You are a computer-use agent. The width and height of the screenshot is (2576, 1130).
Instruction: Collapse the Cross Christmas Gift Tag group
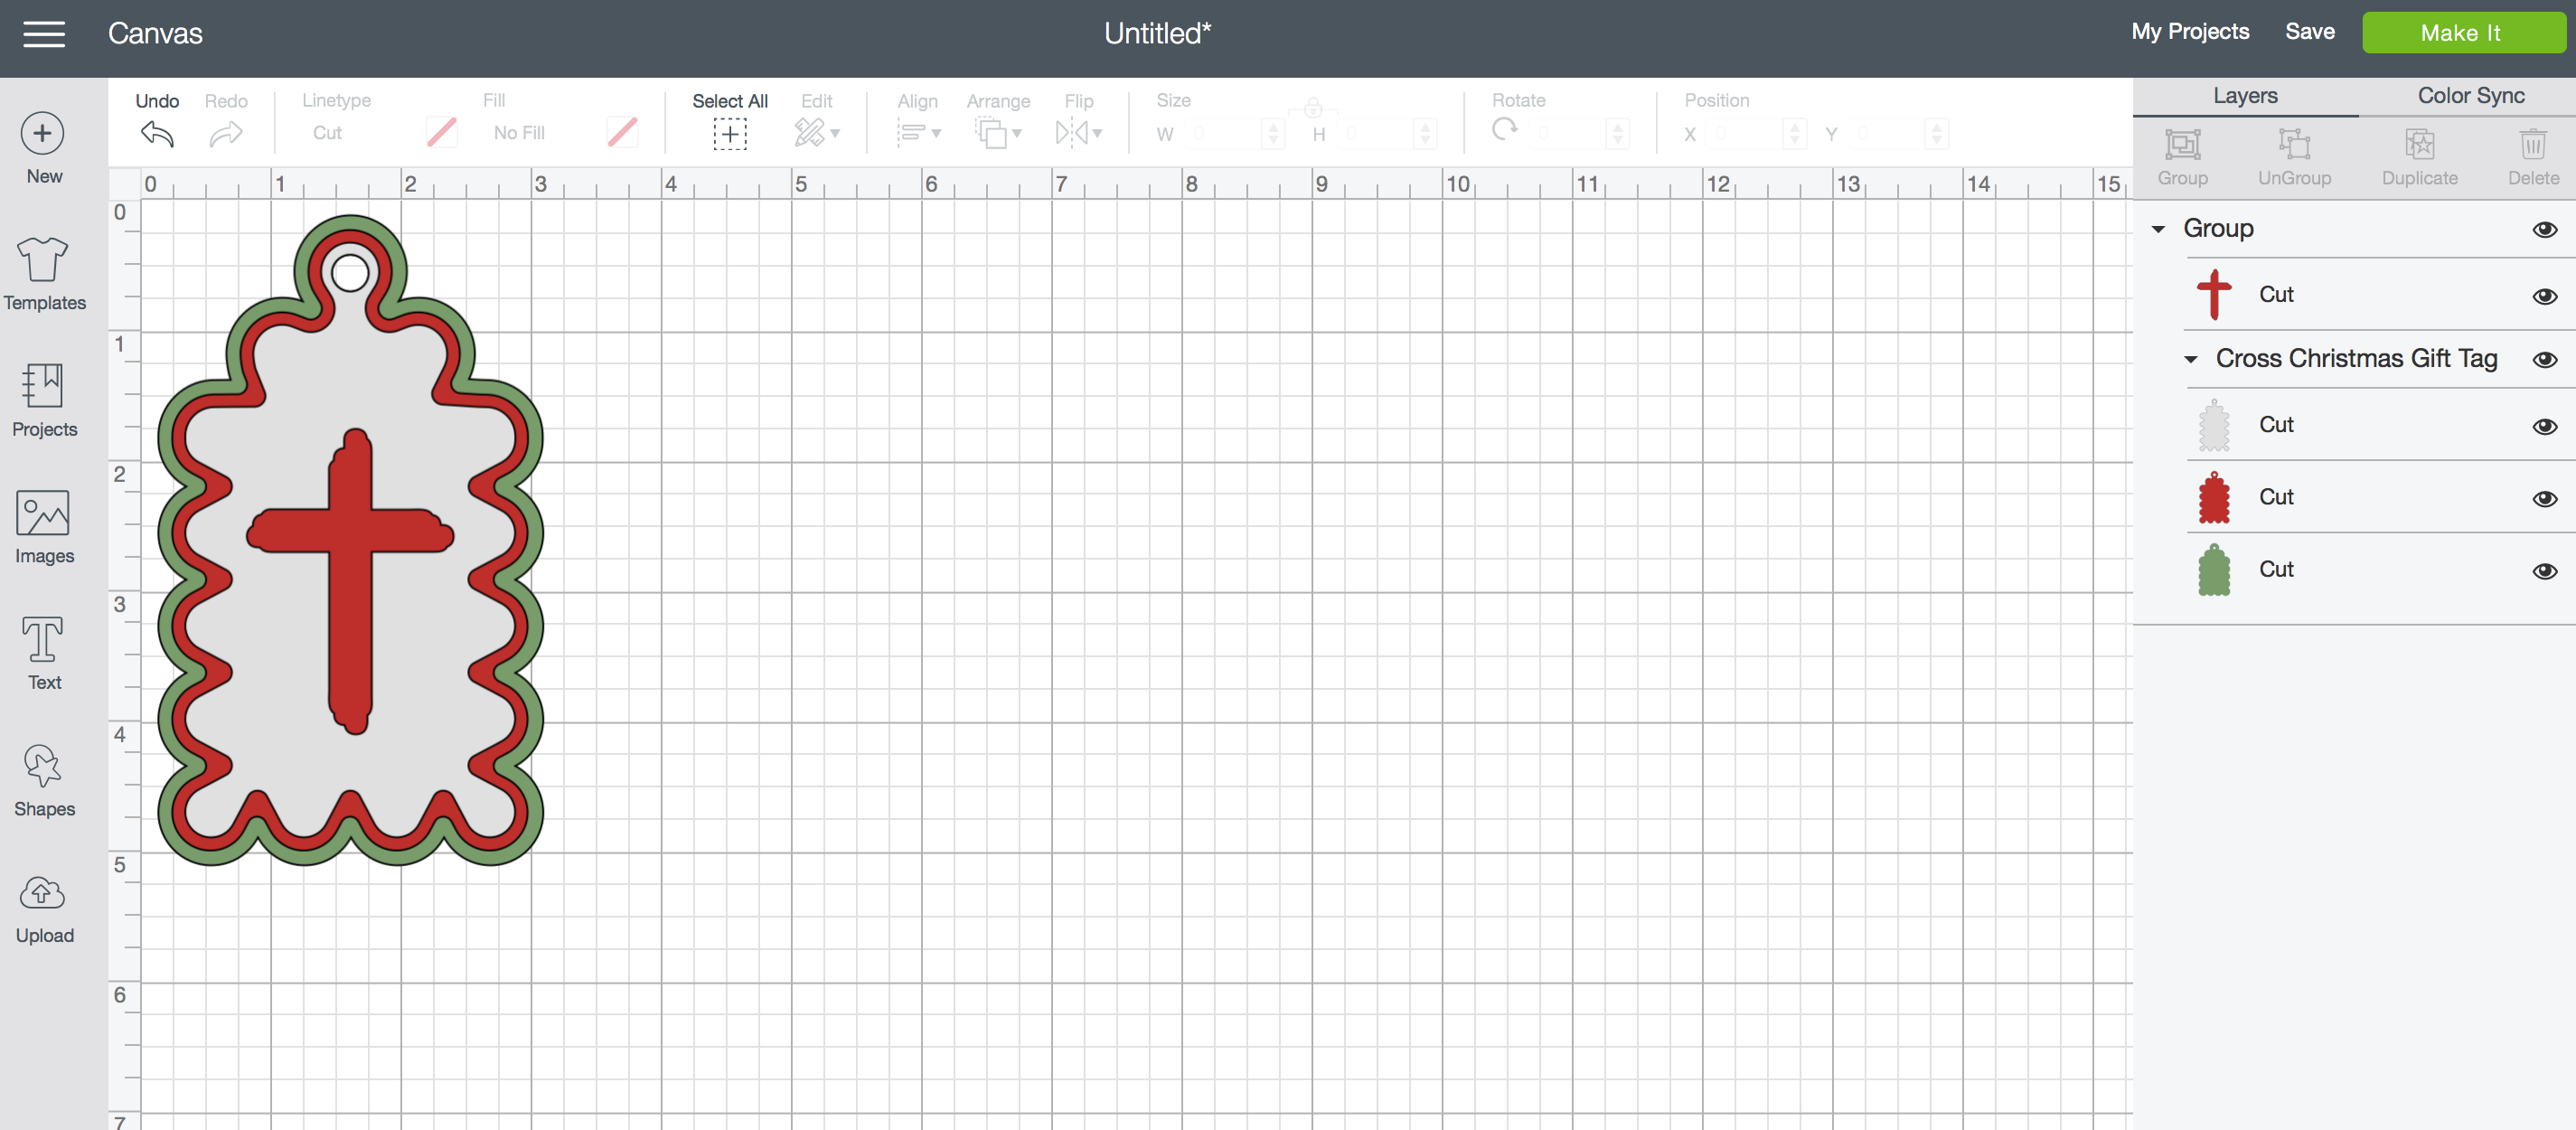coord(2190,359)
